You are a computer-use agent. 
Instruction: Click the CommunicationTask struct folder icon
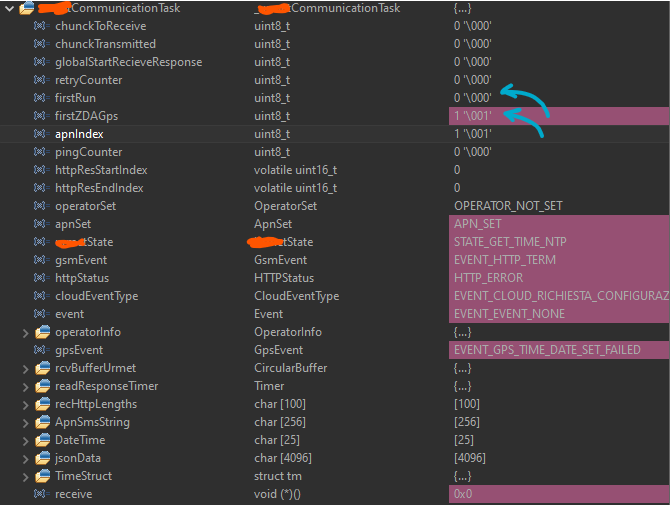pos(27,8)
